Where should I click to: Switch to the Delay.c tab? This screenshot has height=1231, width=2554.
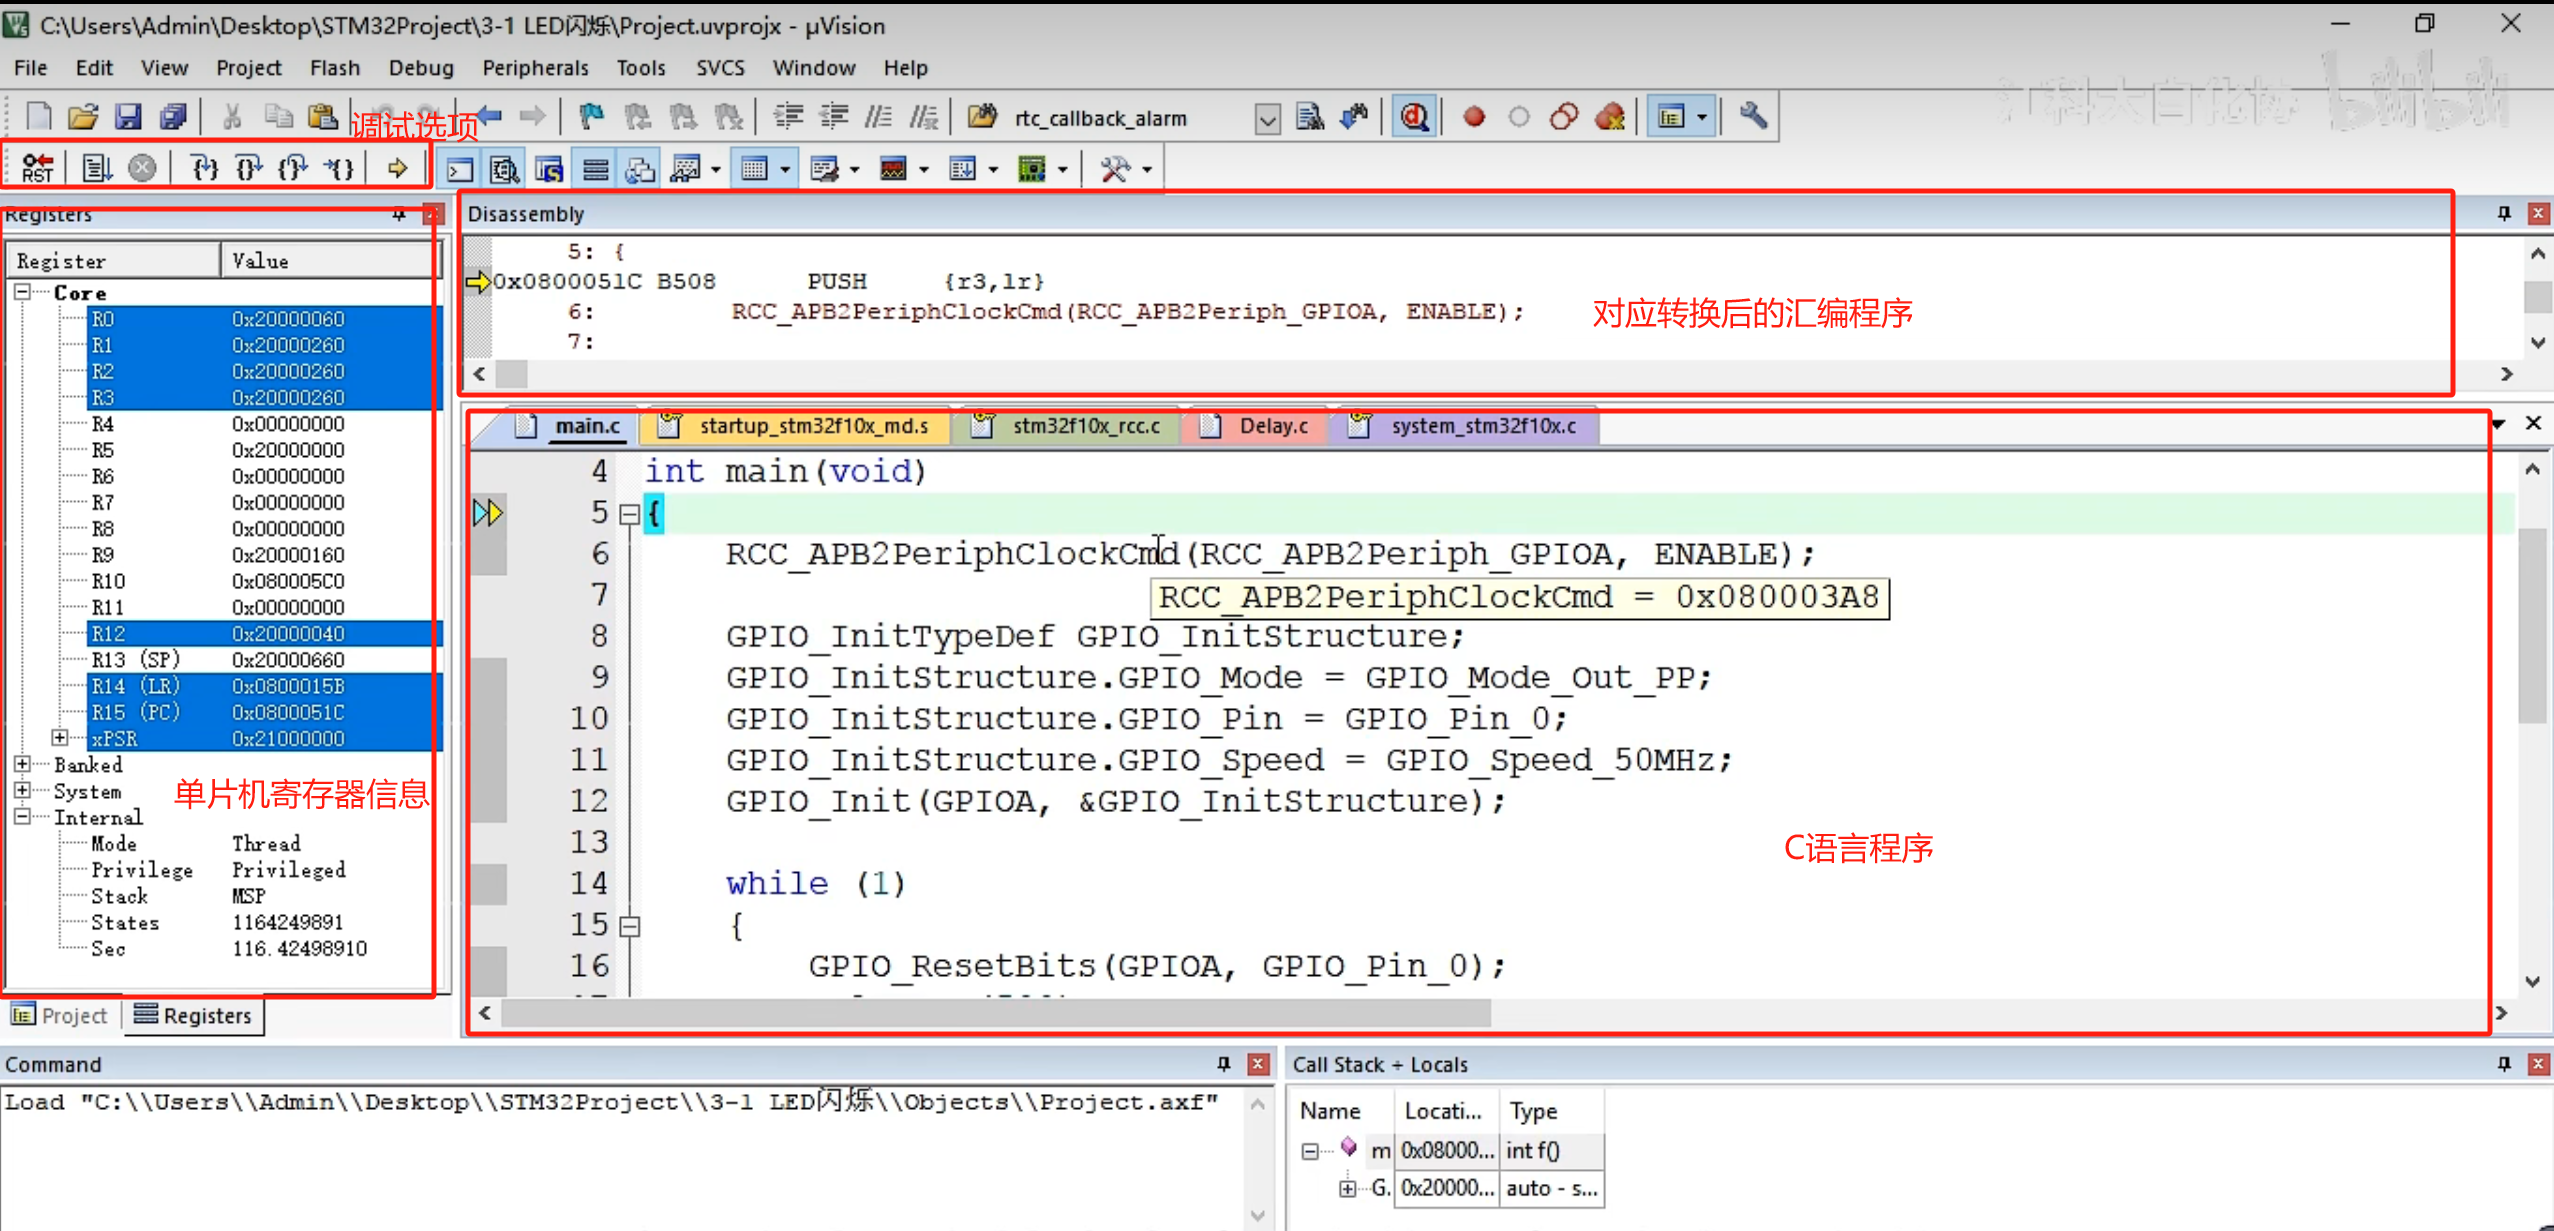(x=1272, y=426)
